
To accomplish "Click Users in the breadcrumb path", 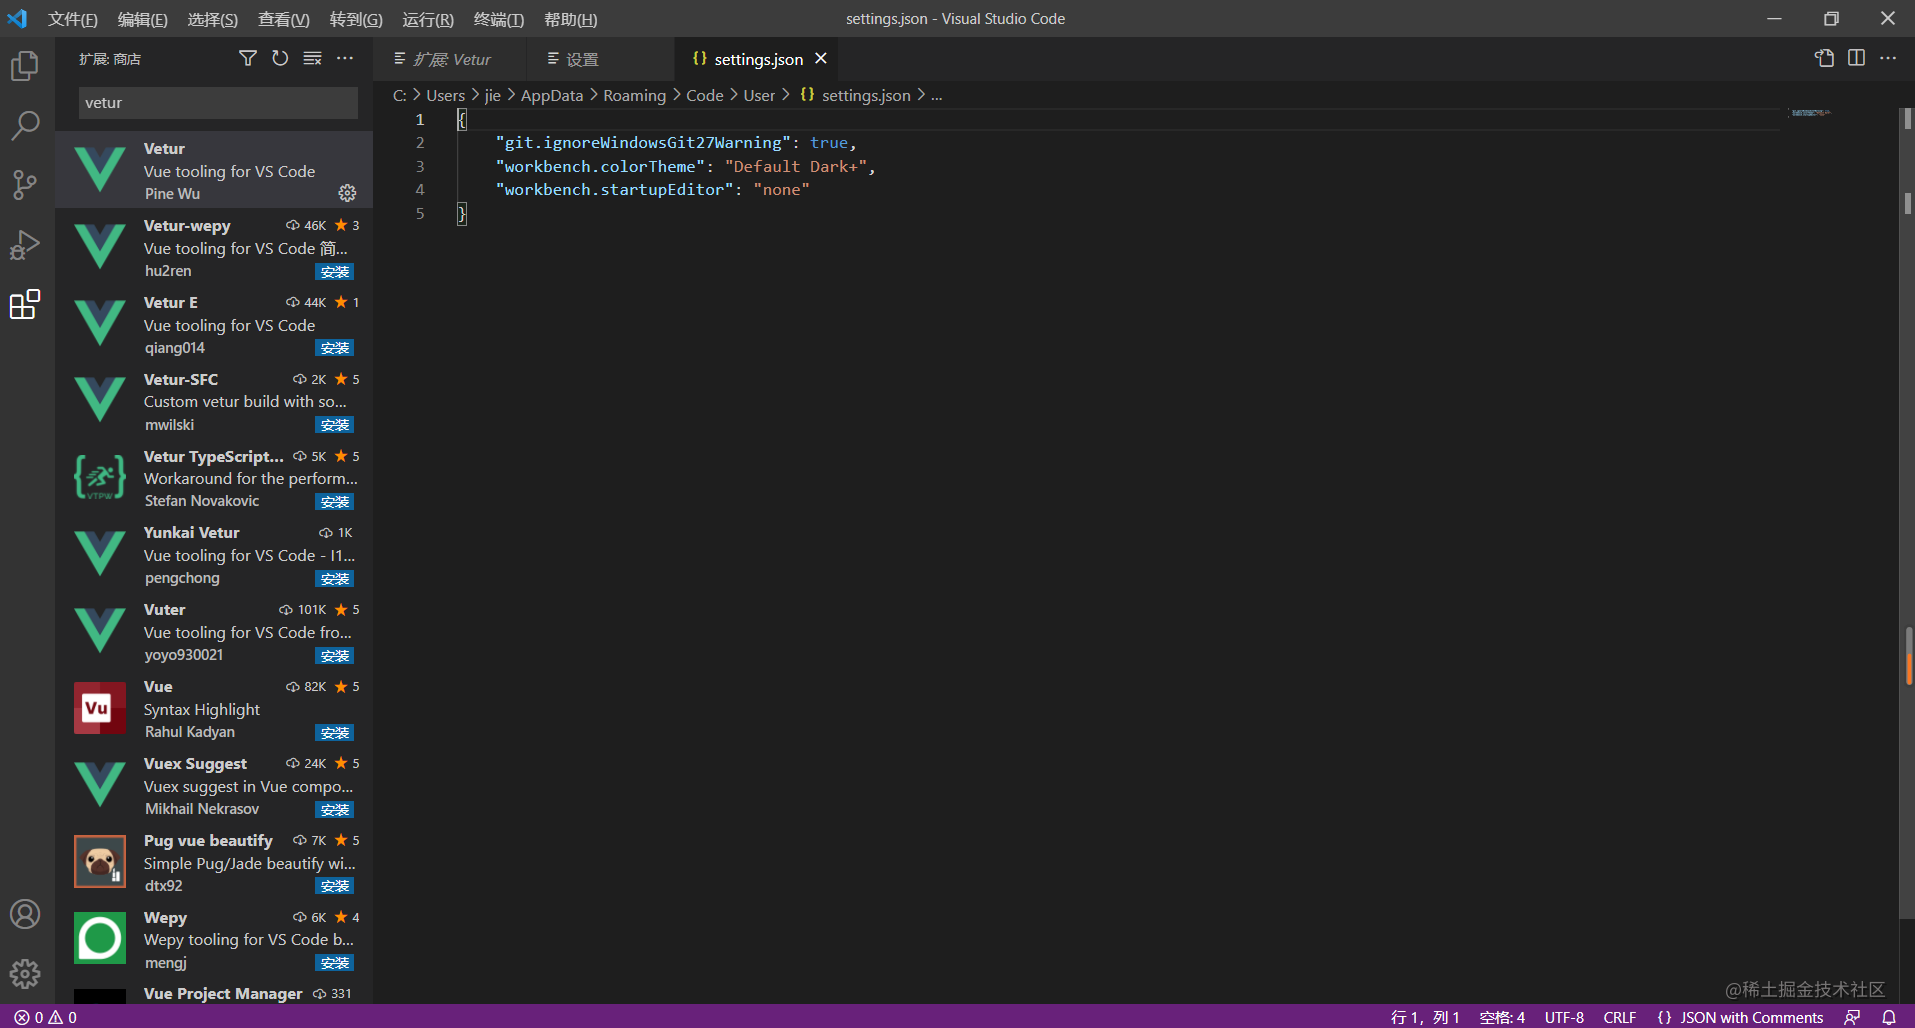I will pyautogui.click(x=446, y=95).
